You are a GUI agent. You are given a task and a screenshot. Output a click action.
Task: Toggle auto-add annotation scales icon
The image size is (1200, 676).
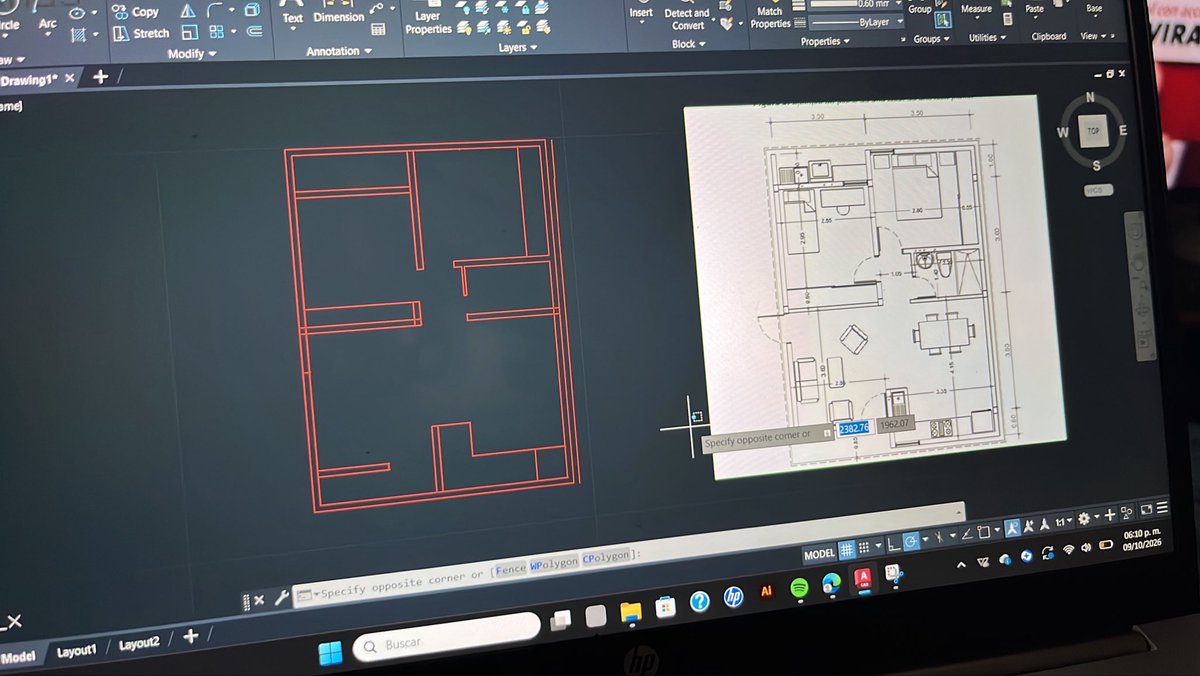1030,526
